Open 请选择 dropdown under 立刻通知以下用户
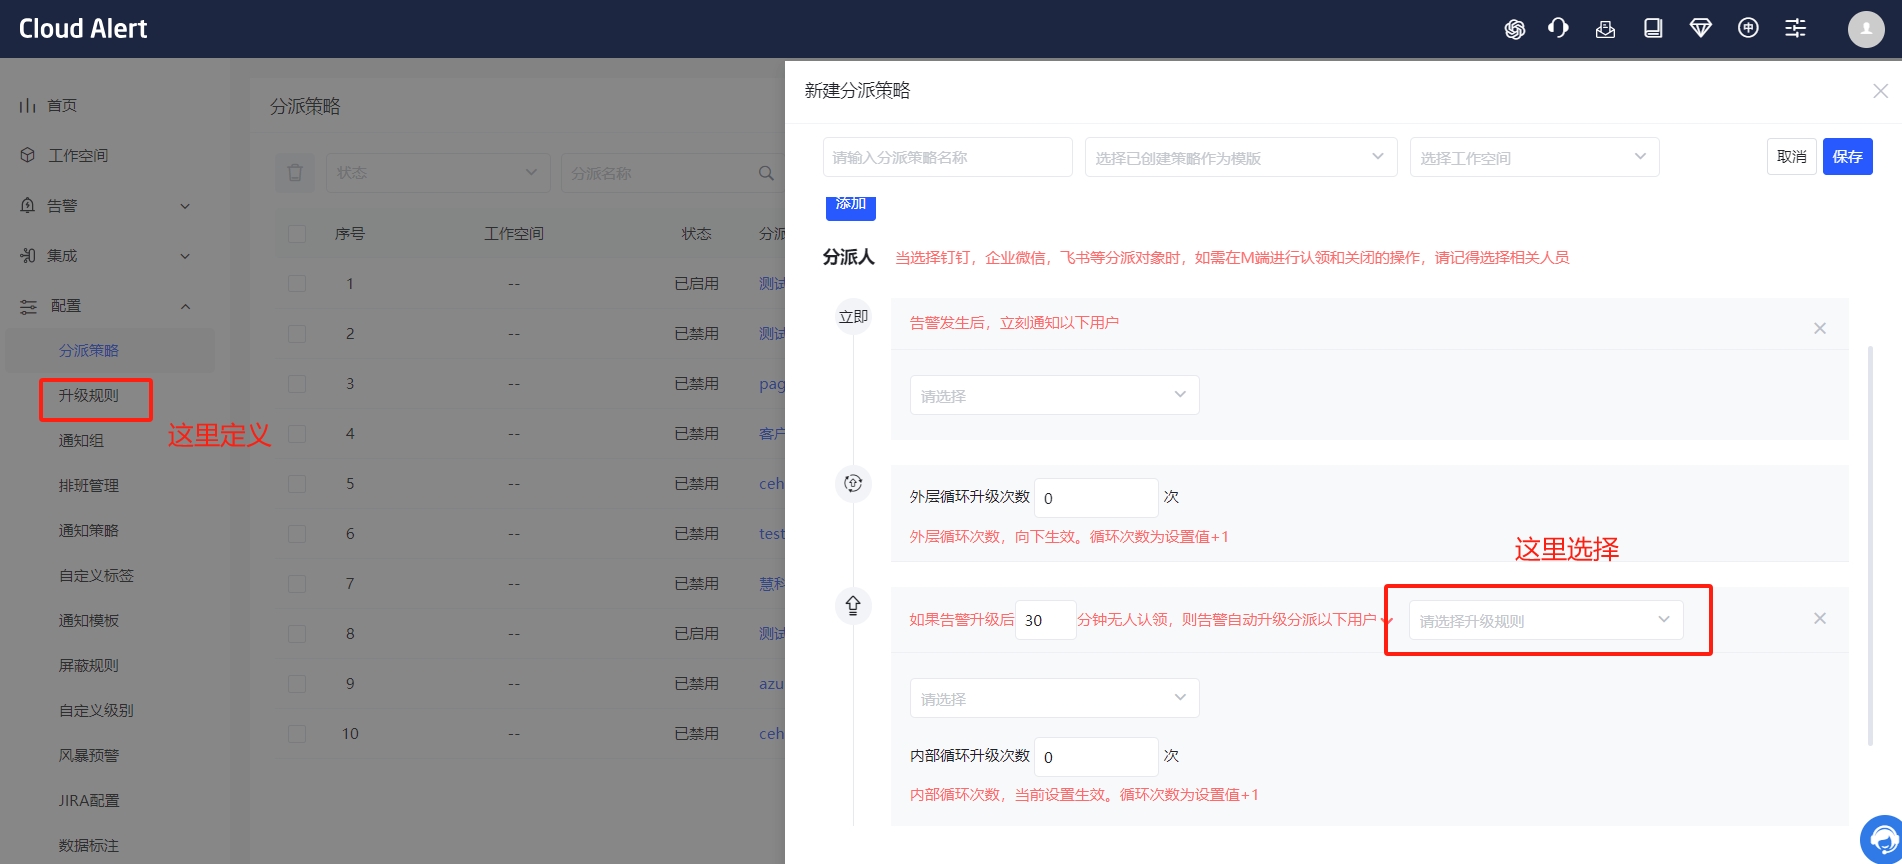 (1054, 395)
